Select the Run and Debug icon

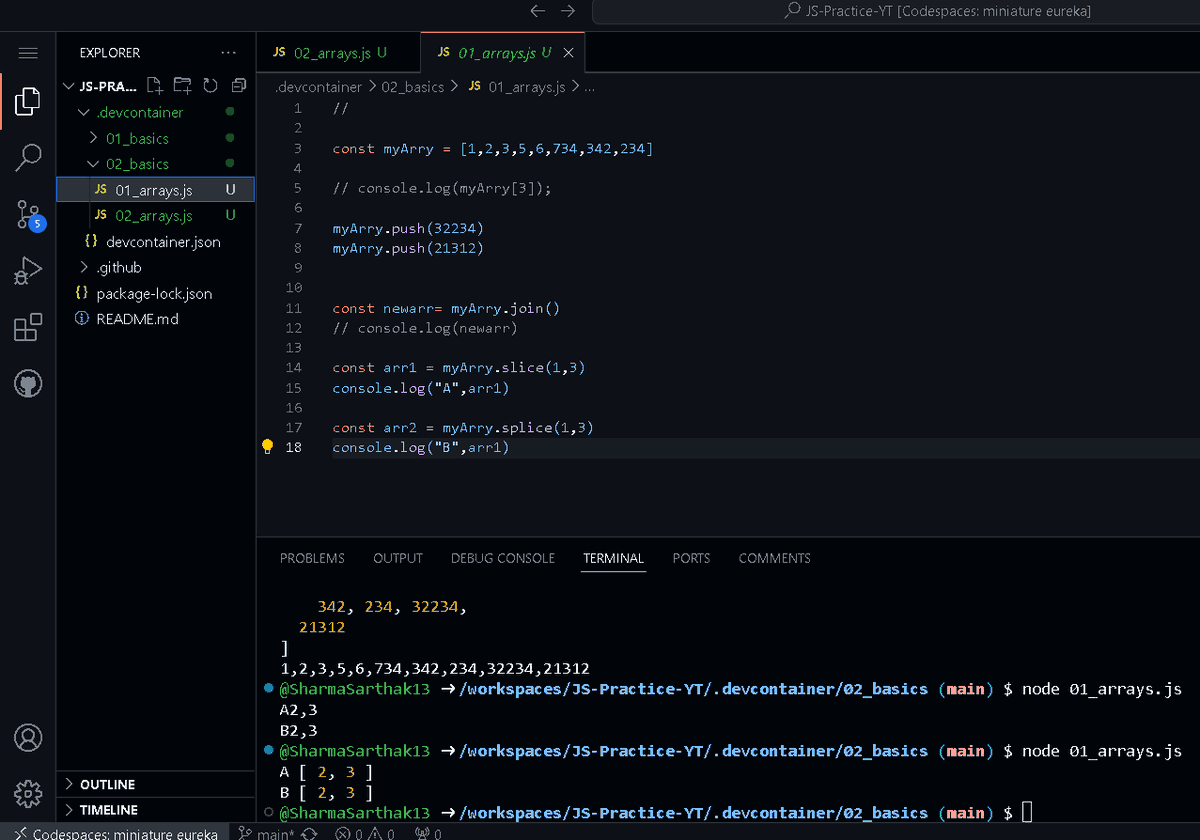28,268
